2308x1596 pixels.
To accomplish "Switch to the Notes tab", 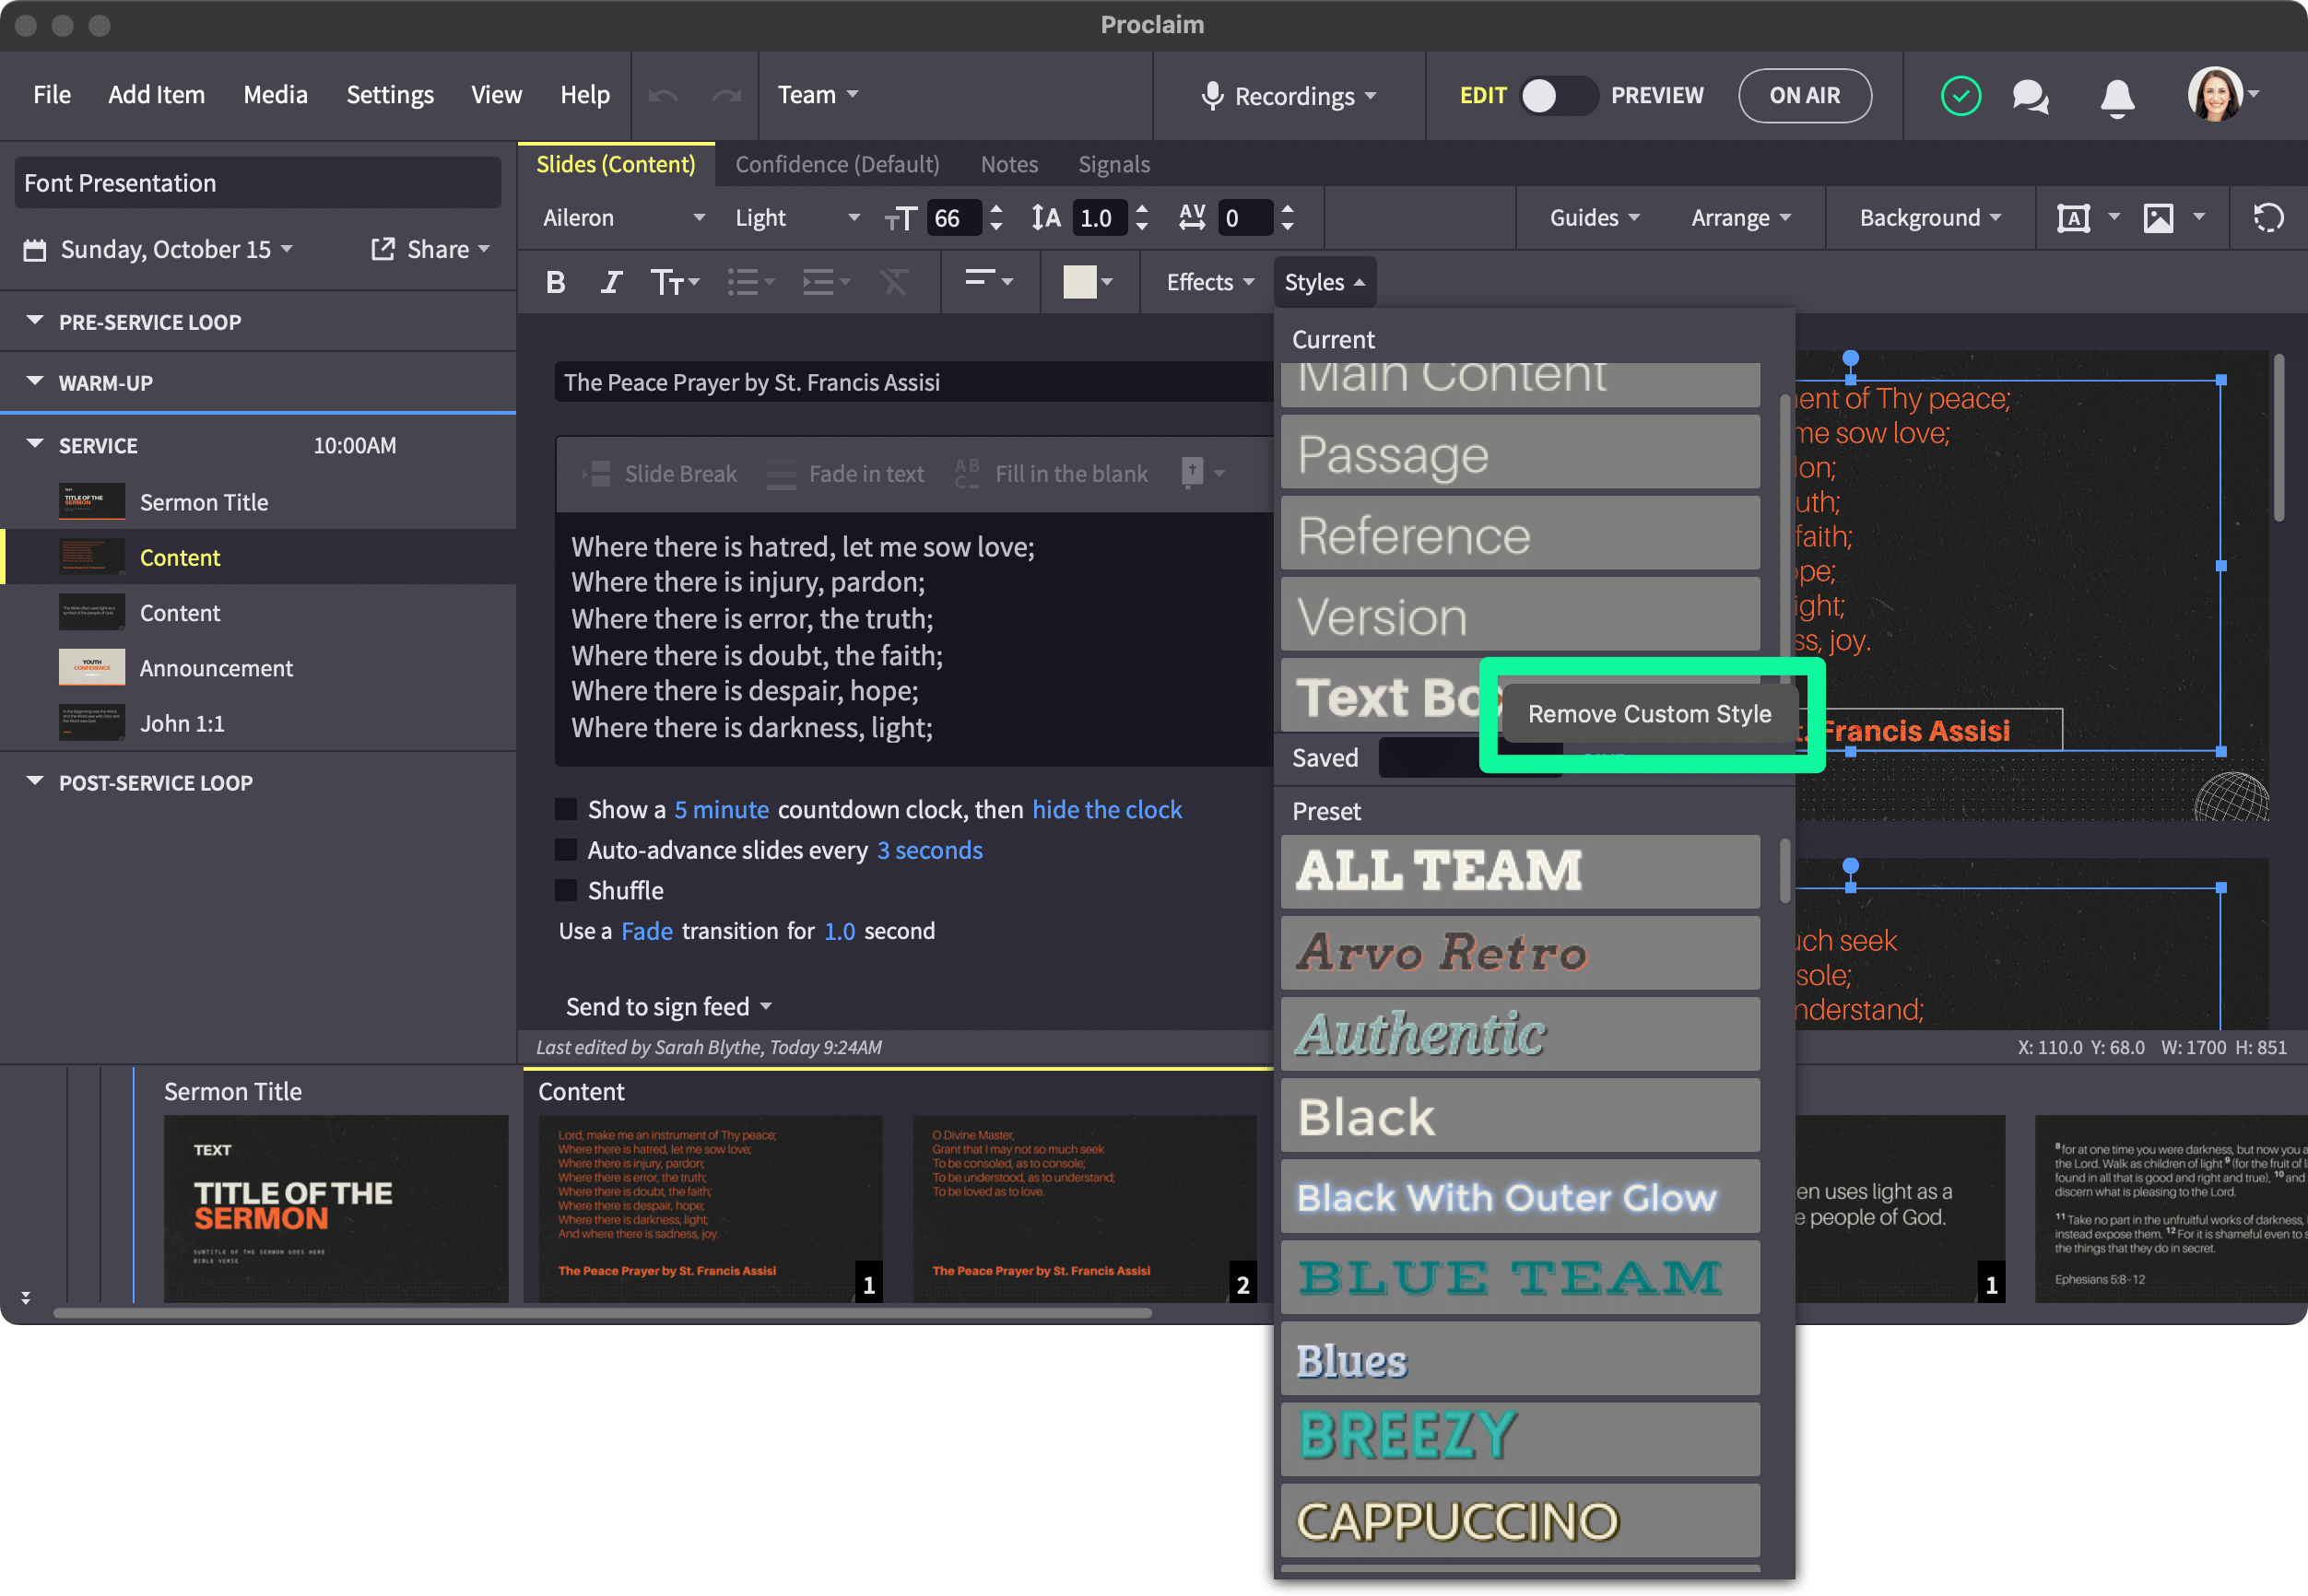I will coord(1009,164).
